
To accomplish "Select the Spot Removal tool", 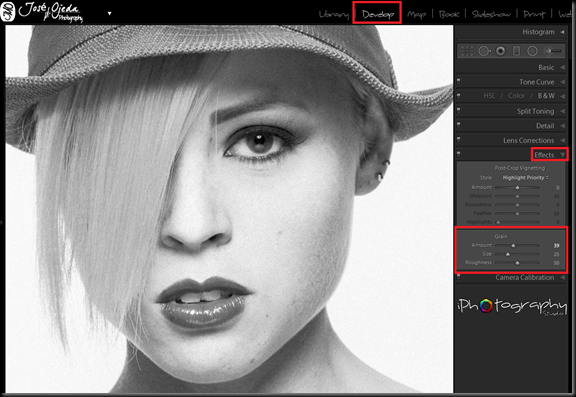I will point(484,51).
